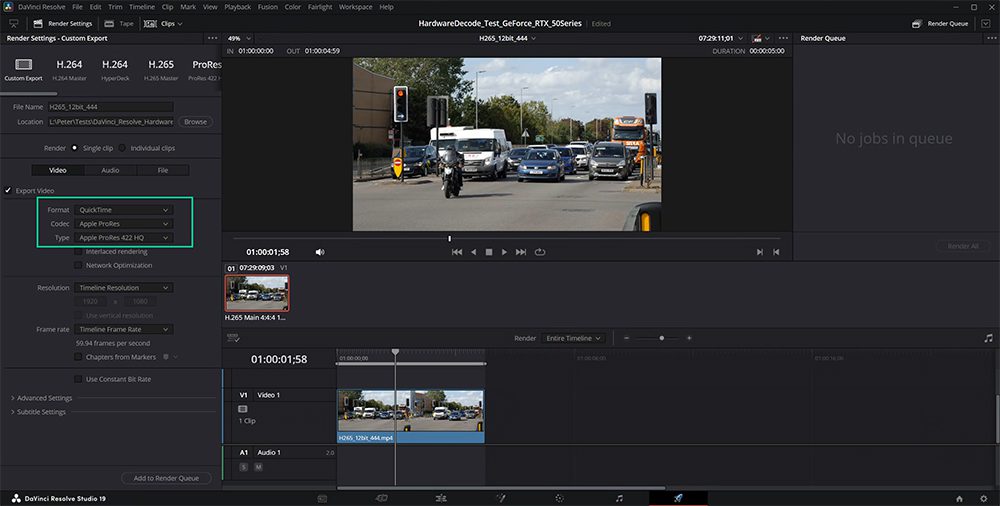The image size is (1000, 506).
Task: Click timeline view options icon
Action: [233, 338]
